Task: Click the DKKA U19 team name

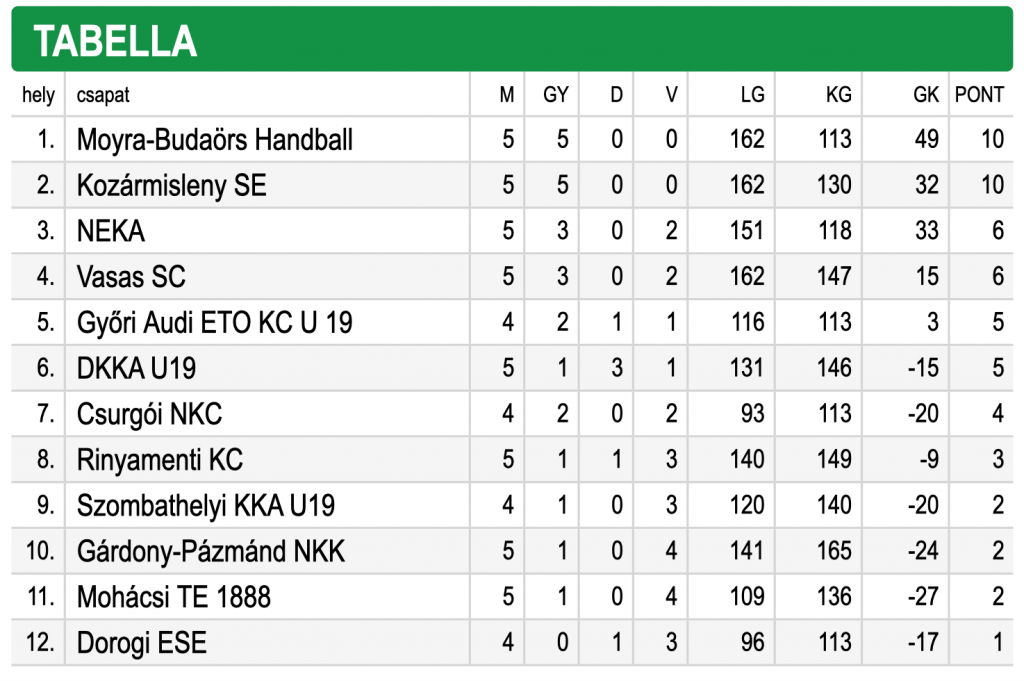Action: pyautogui.click(x=136, y=368)
